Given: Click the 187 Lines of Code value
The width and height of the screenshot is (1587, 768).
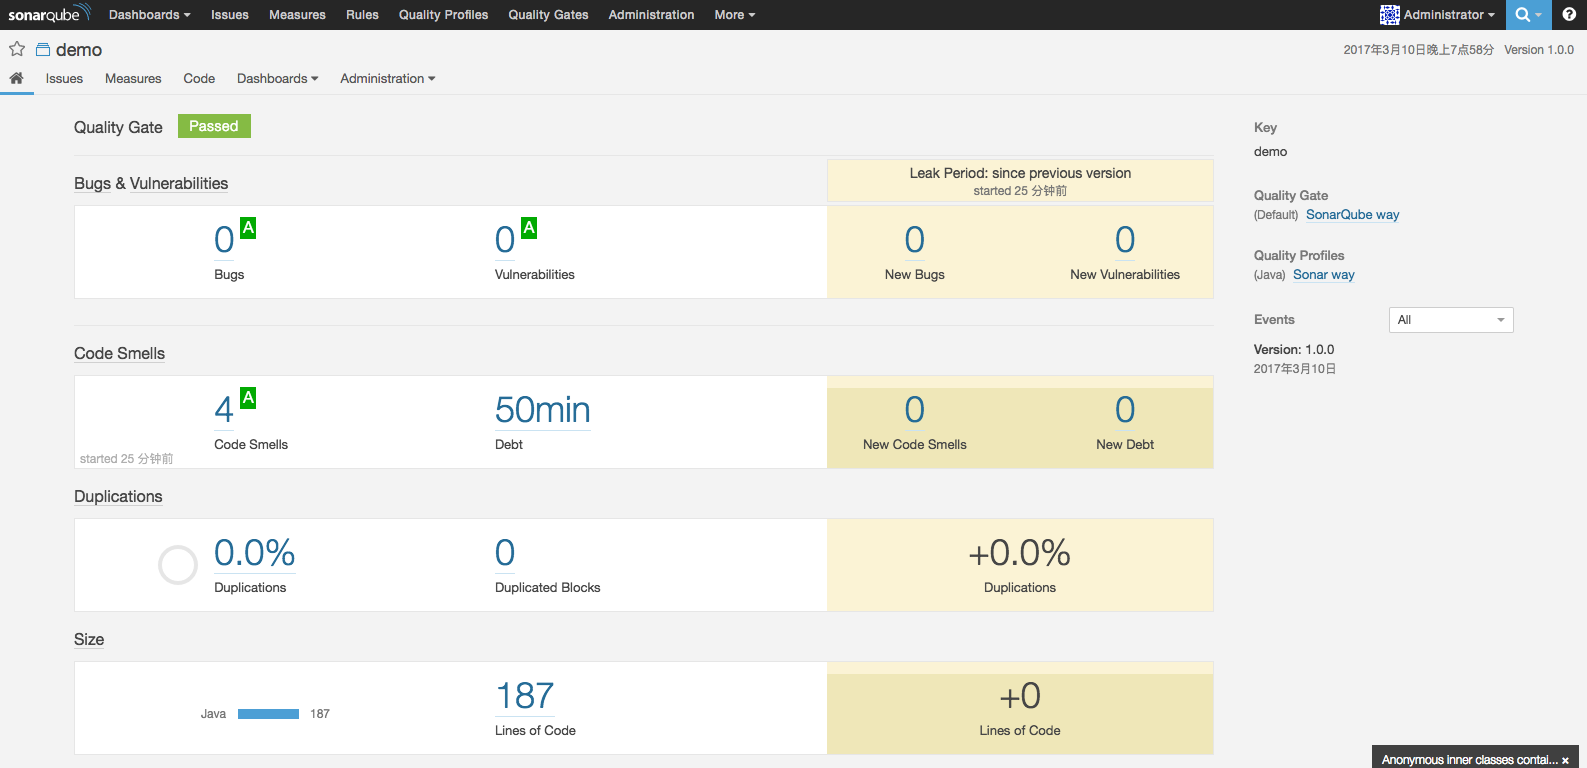Looking at the screenshot, I should coord(525,696).
